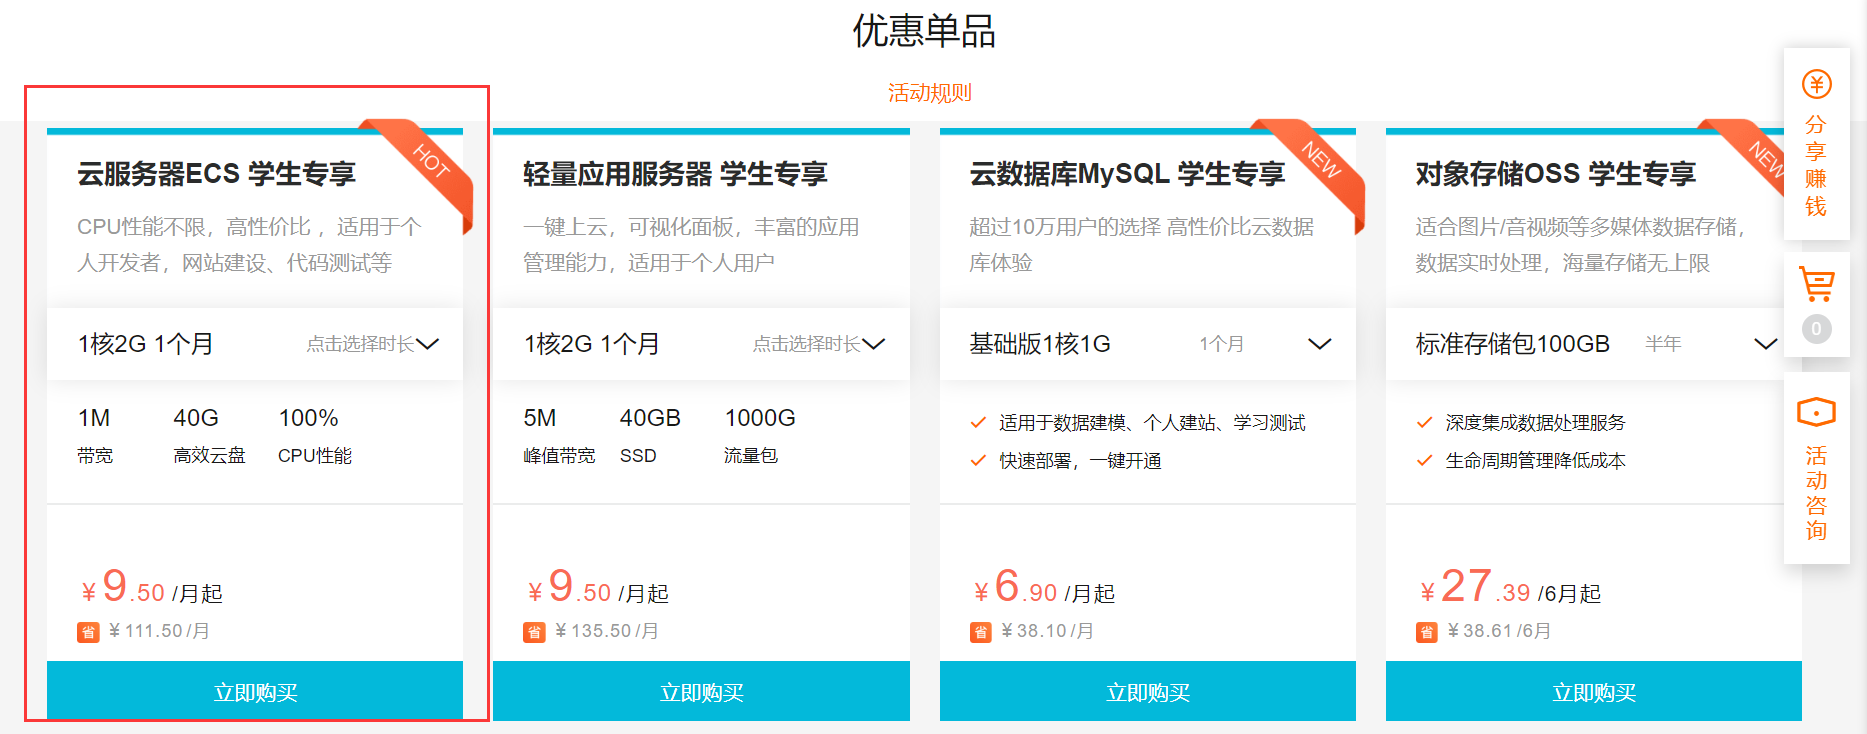Screen dimensions: 1867x734
Task: Click checkmark beside 适用于数据建模 feature
Action: 978,423
